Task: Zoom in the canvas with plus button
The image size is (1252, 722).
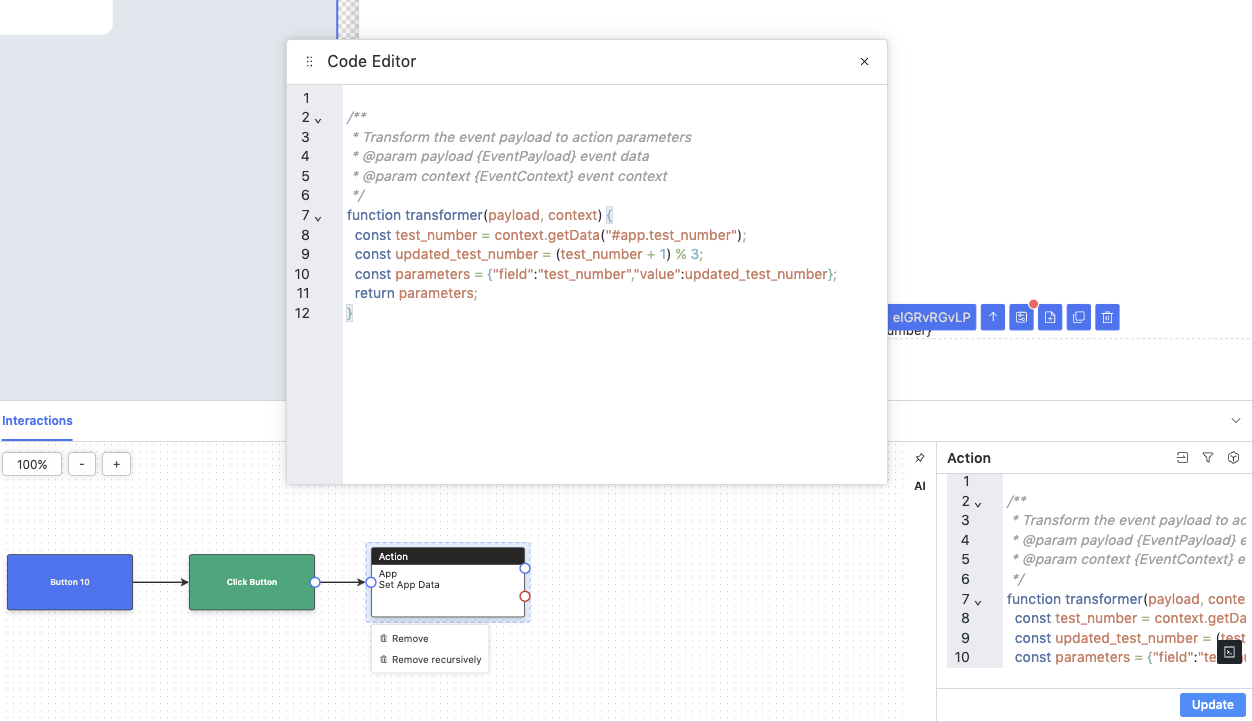Action: [x=116, y=465]
